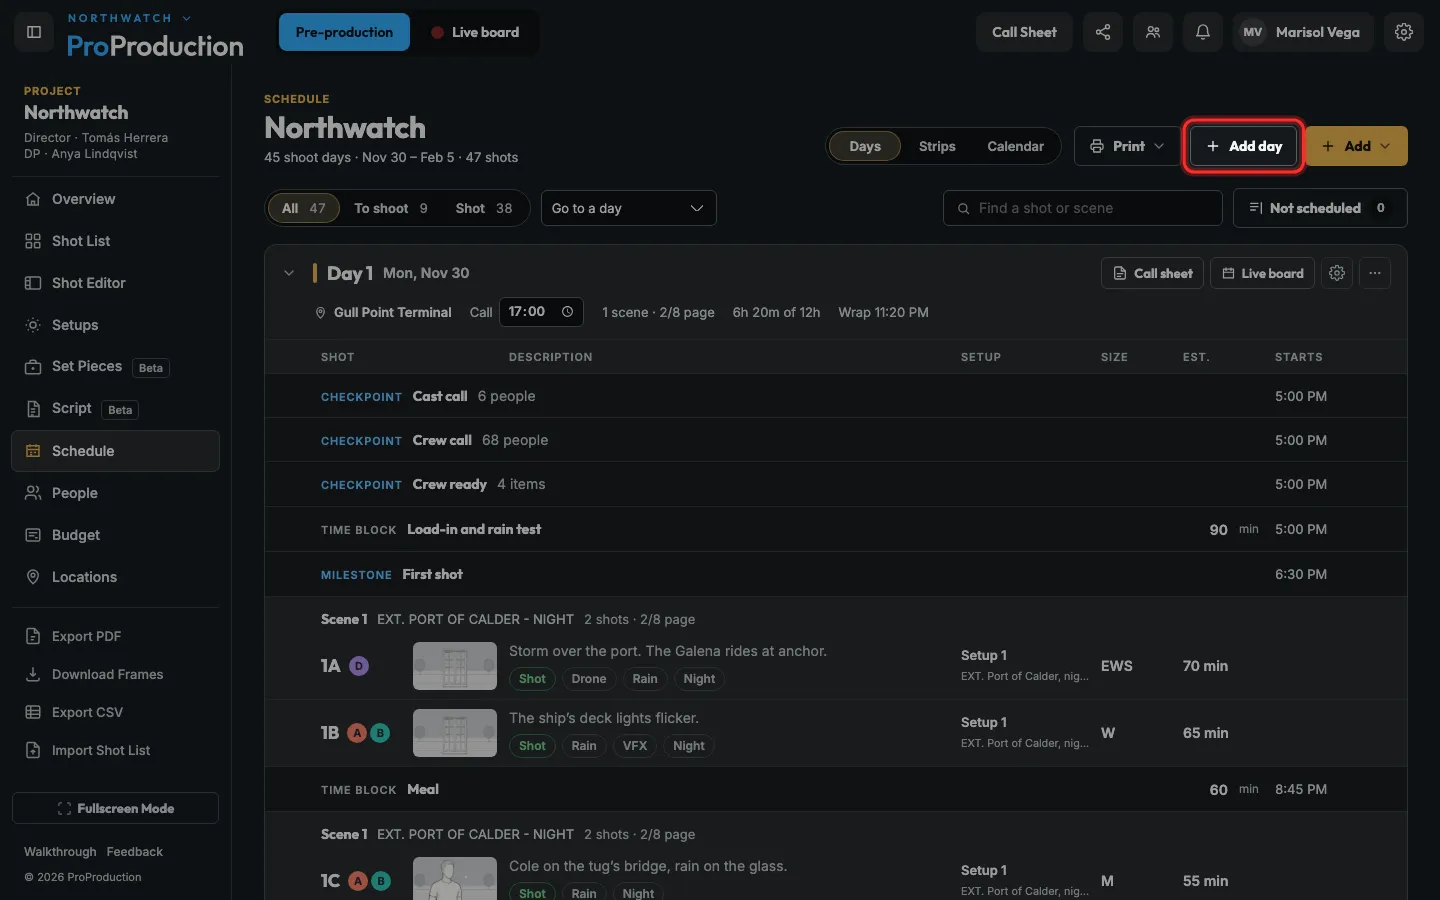
Task: Click the clock icon in Call time
Action: [567, 312]
